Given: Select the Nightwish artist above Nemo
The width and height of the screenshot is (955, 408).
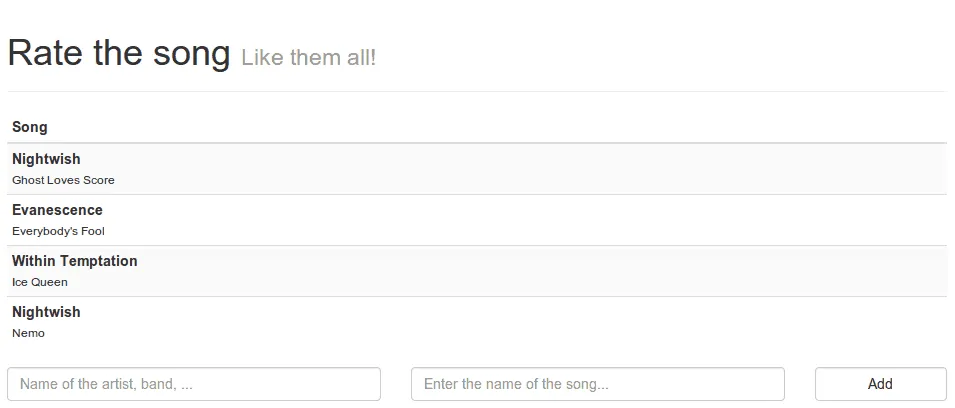Looking at the screenshot, I should tap(46, 312).
